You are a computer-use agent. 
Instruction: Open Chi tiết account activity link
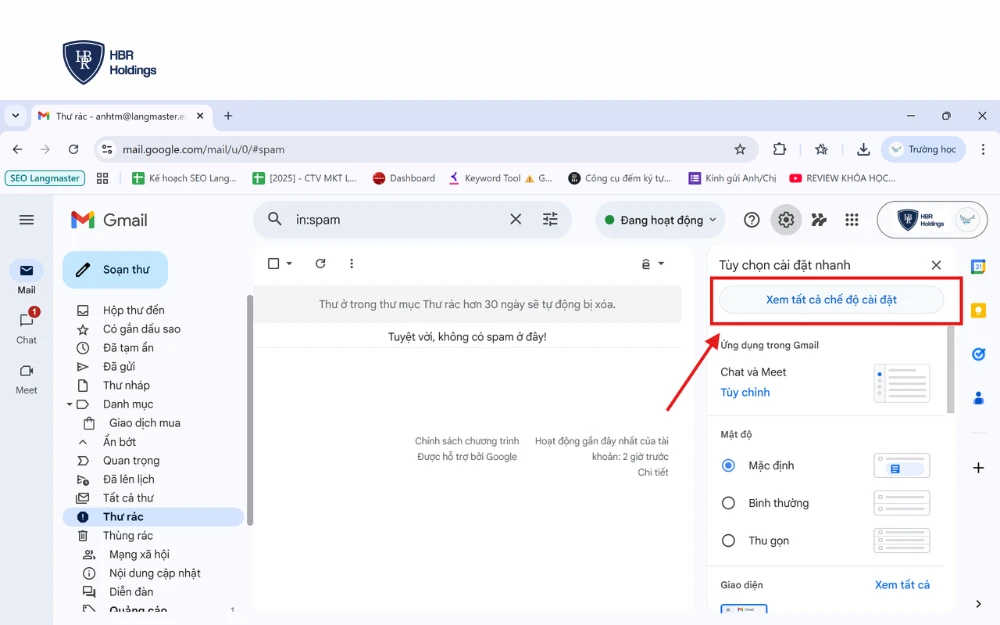652,473
